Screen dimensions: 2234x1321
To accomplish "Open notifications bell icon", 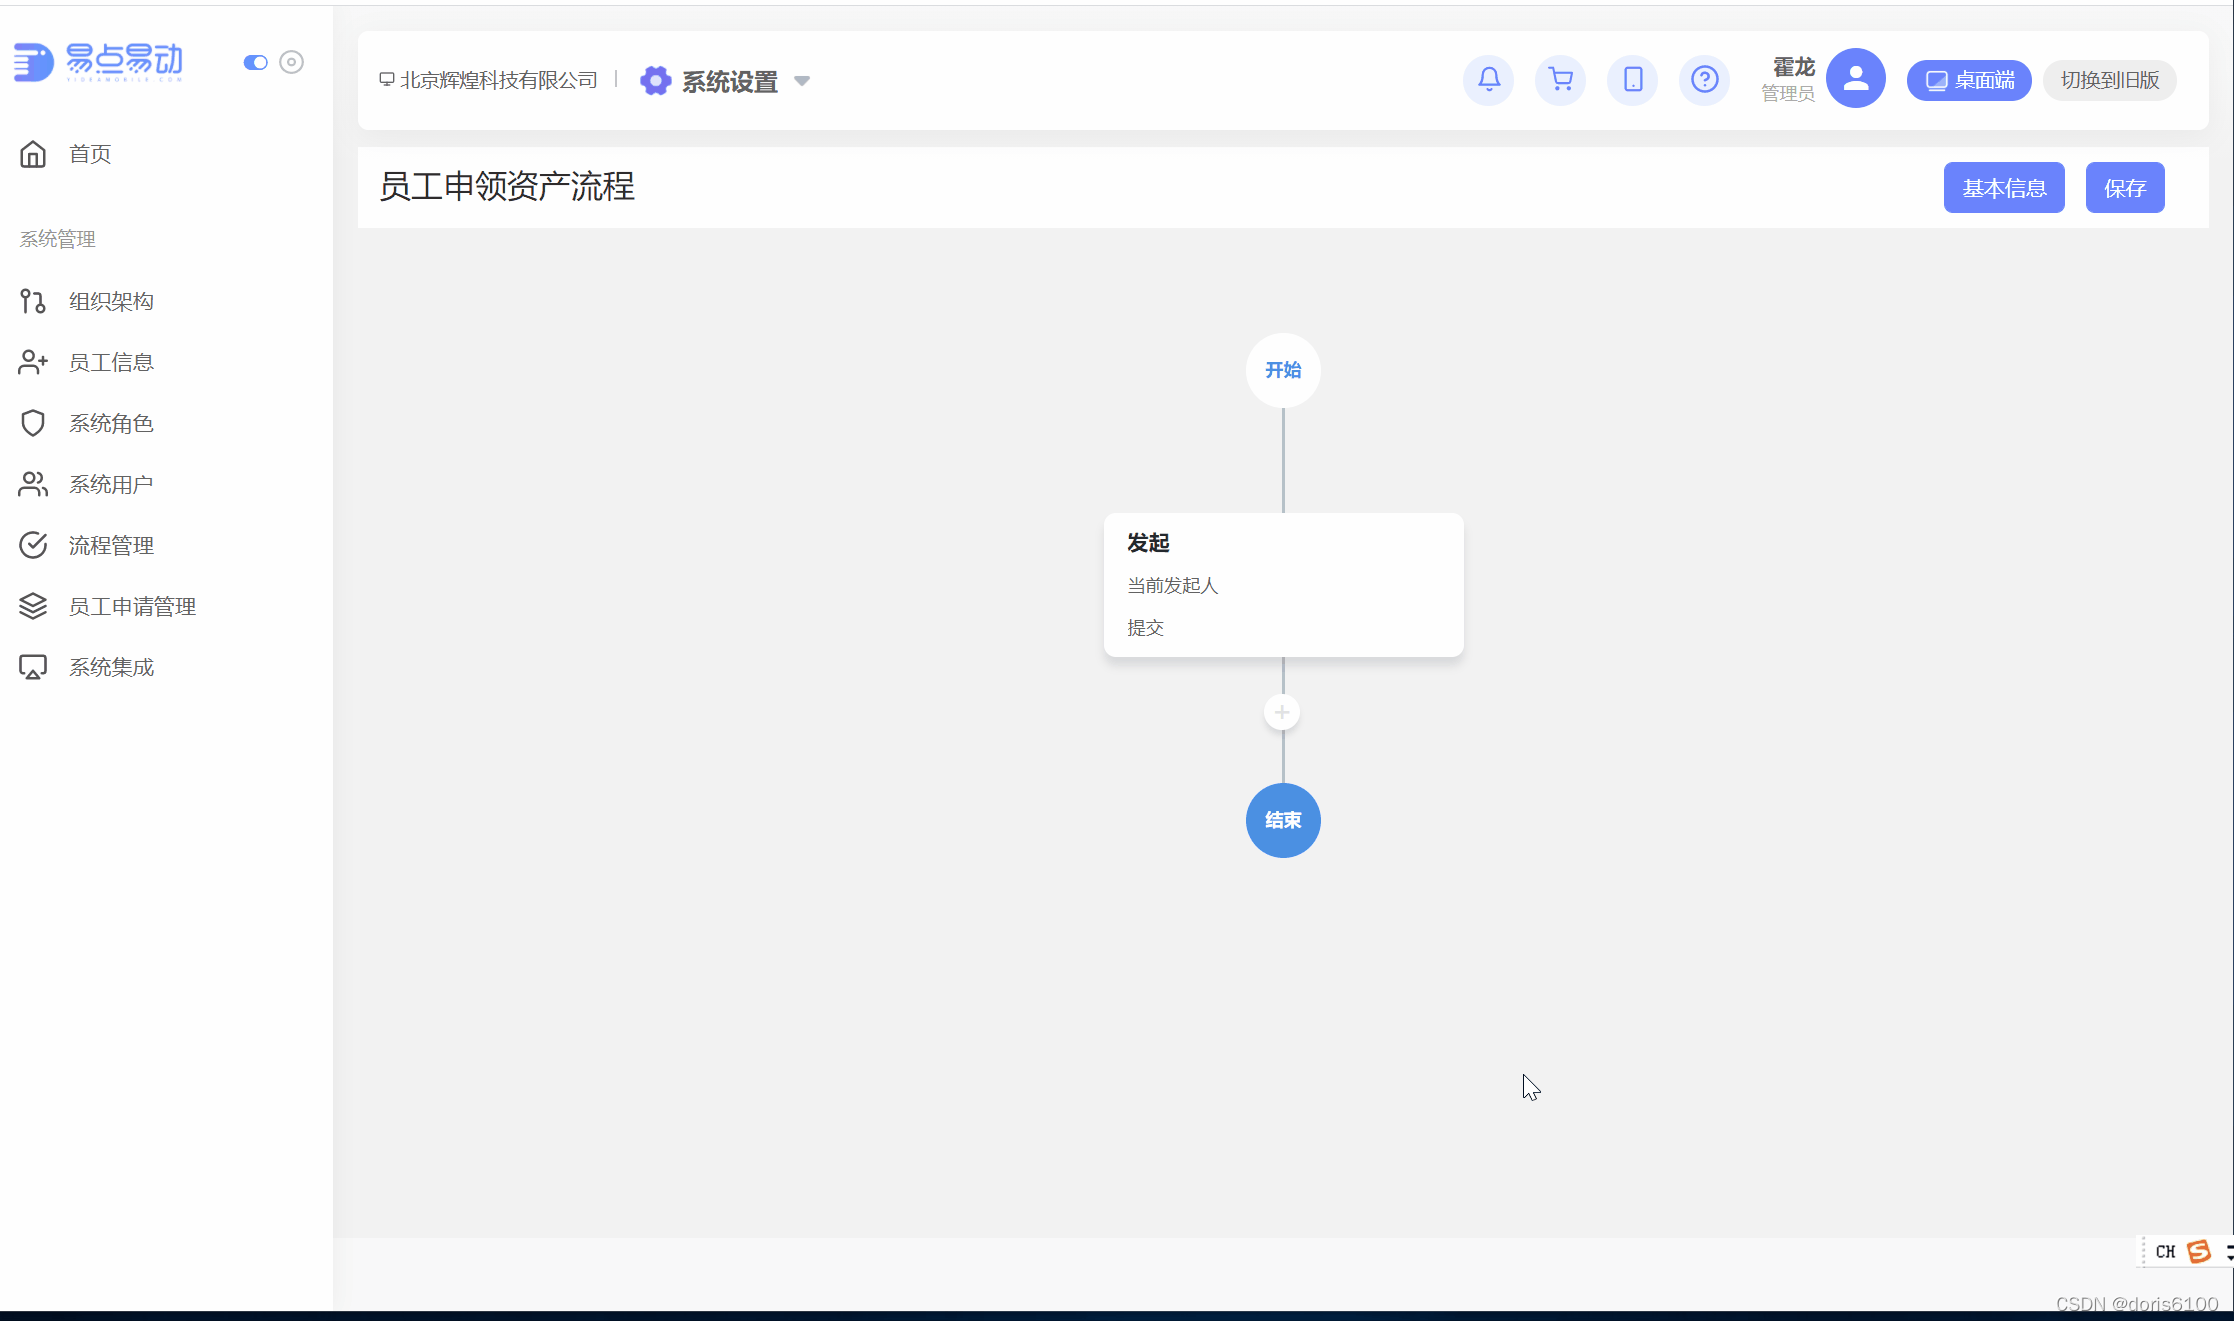I will 1488,79.
